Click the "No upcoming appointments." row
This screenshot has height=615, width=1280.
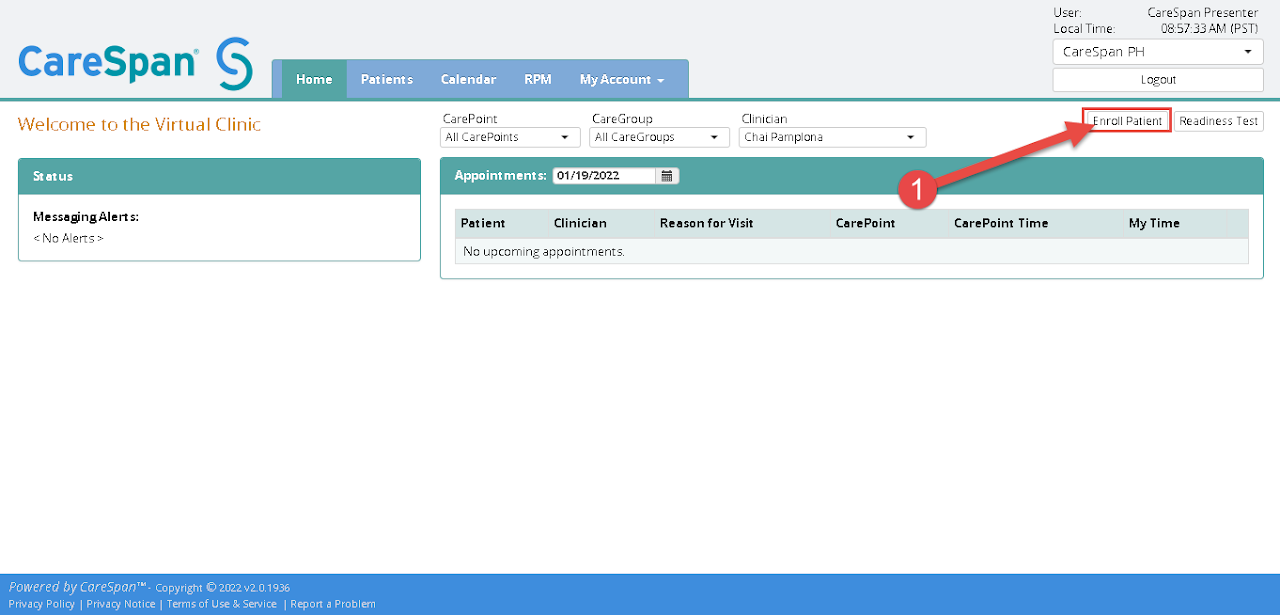[x=852, y=251]
